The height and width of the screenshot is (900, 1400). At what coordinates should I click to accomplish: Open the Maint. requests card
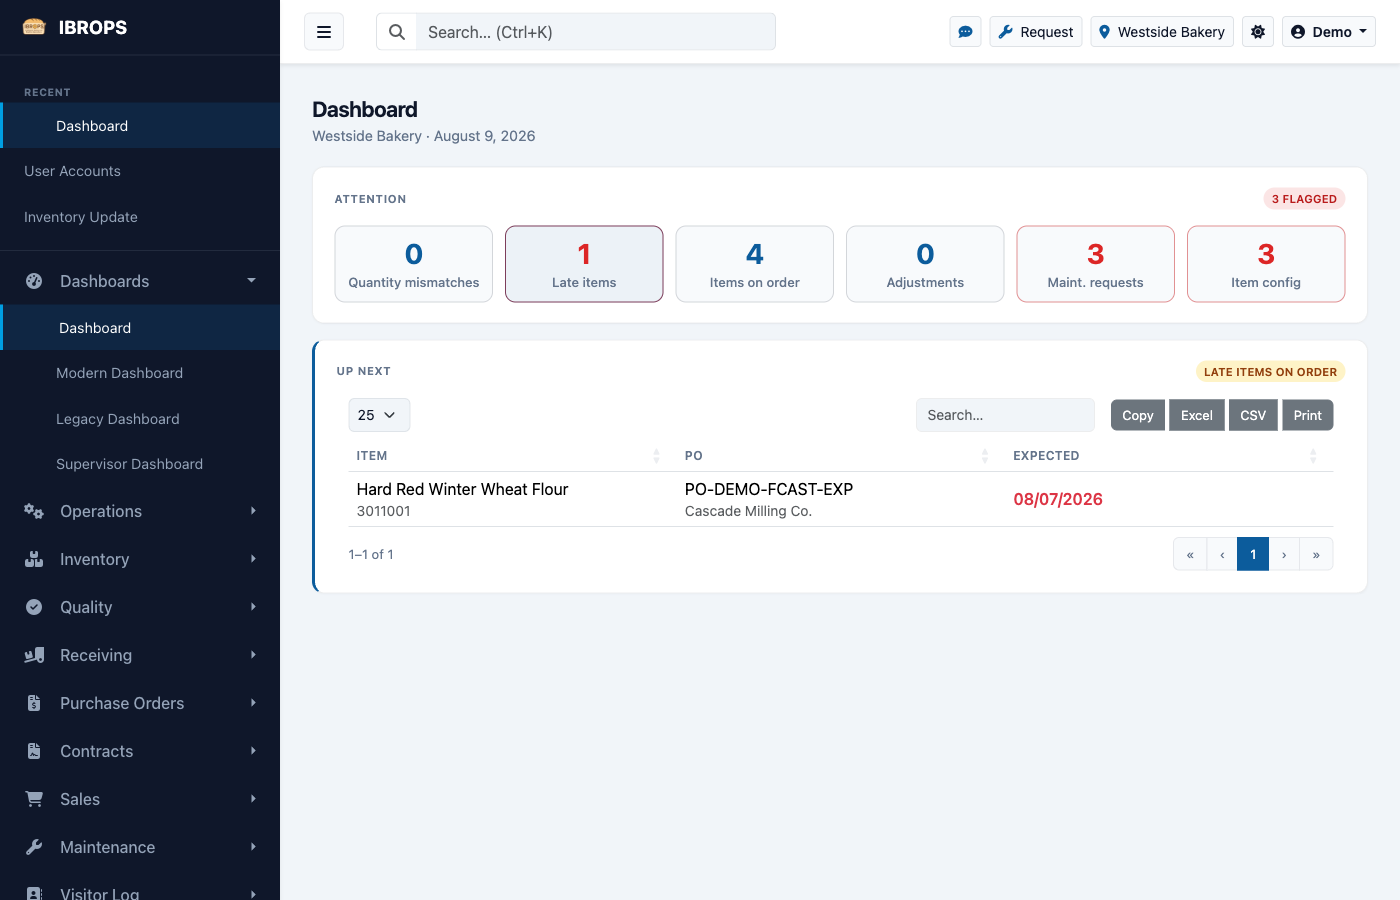tap(1096, 264)
